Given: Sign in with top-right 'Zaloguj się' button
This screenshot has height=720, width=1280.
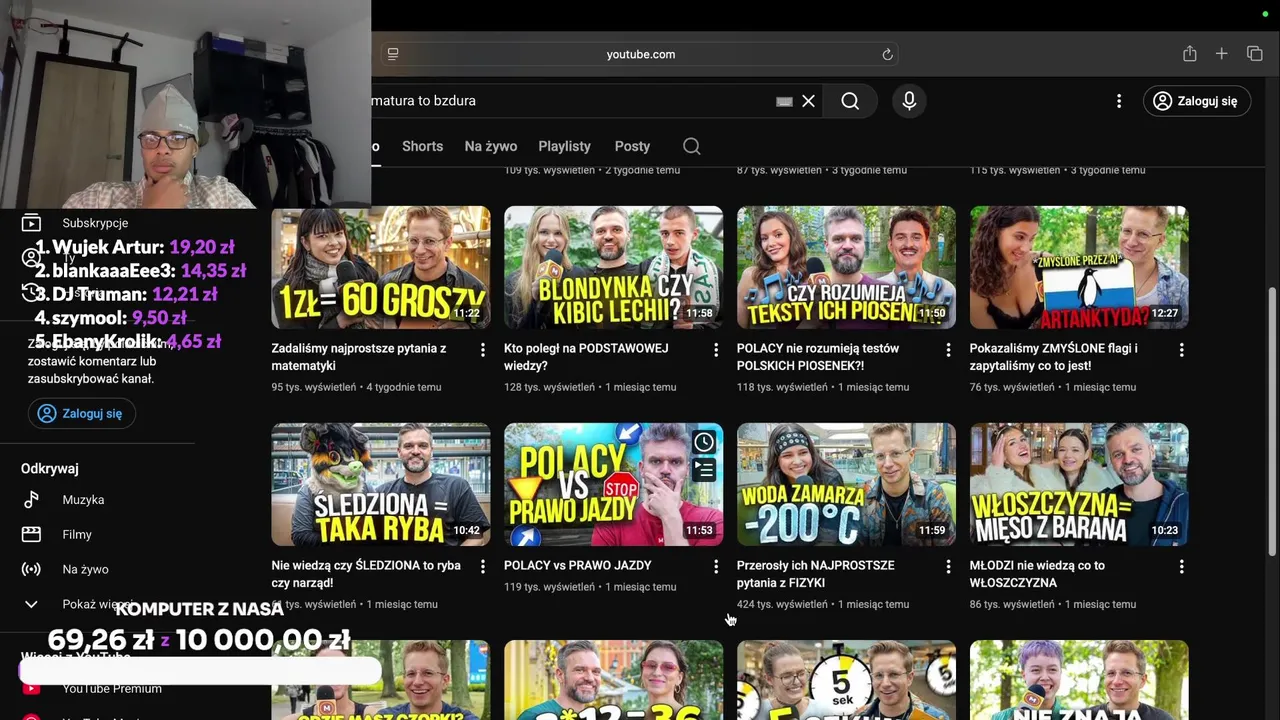Looking at the screenshot, I should click(1197, 101).
